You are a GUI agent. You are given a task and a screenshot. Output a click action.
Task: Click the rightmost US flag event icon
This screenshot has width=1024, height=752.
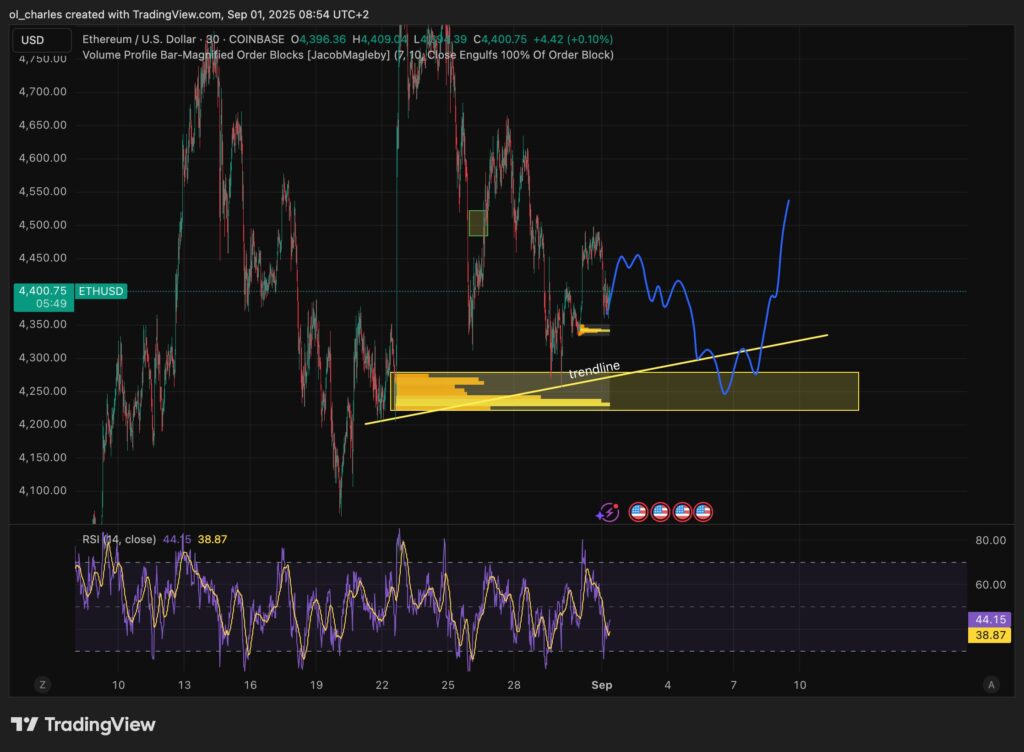pos(703,511)
